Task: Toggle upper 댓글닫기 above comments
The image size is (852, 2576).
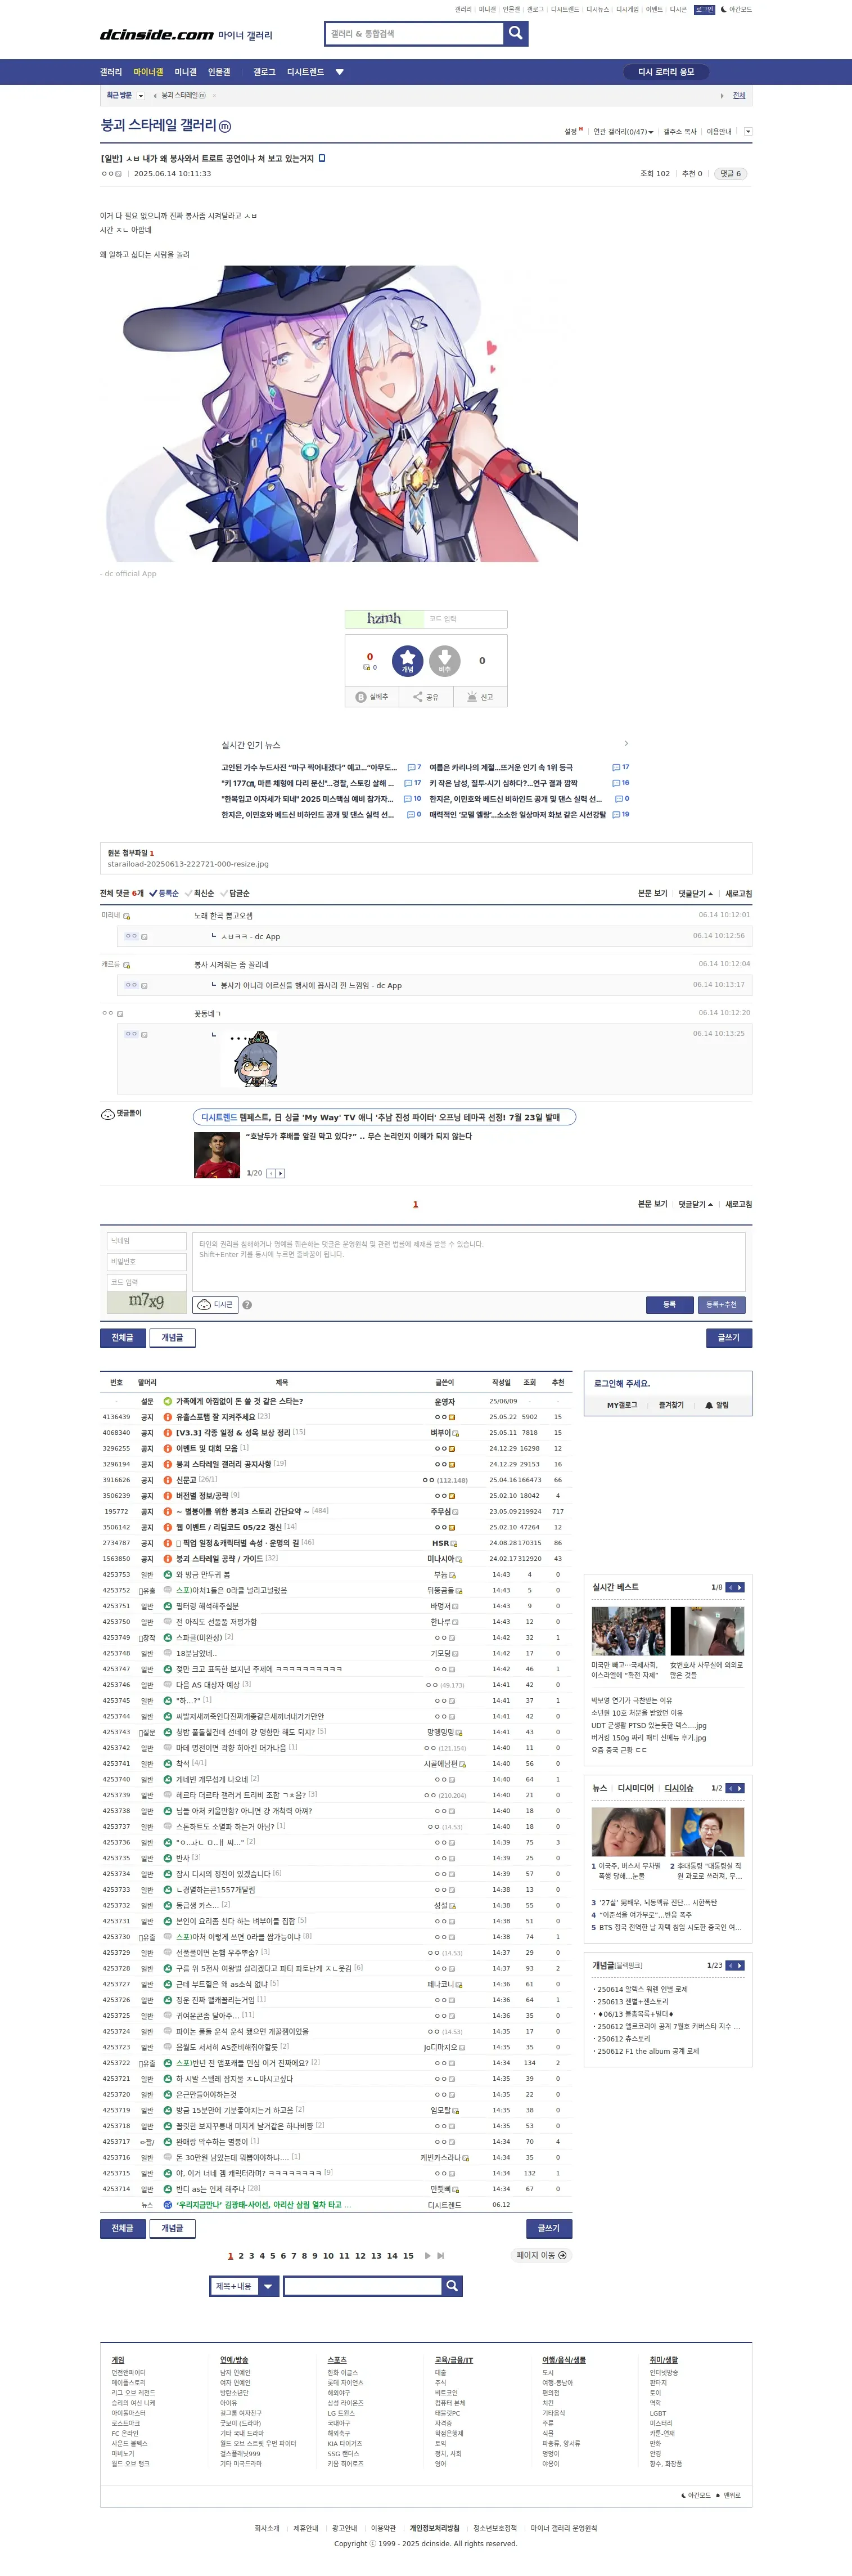Action: pyautogui.click(x=696, y=893)
